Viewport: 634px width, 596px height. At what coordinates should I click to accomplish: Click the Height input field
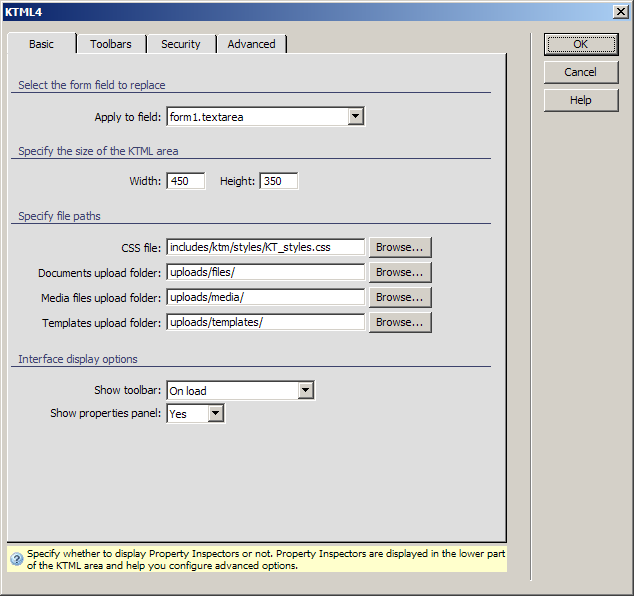[279, 181]
